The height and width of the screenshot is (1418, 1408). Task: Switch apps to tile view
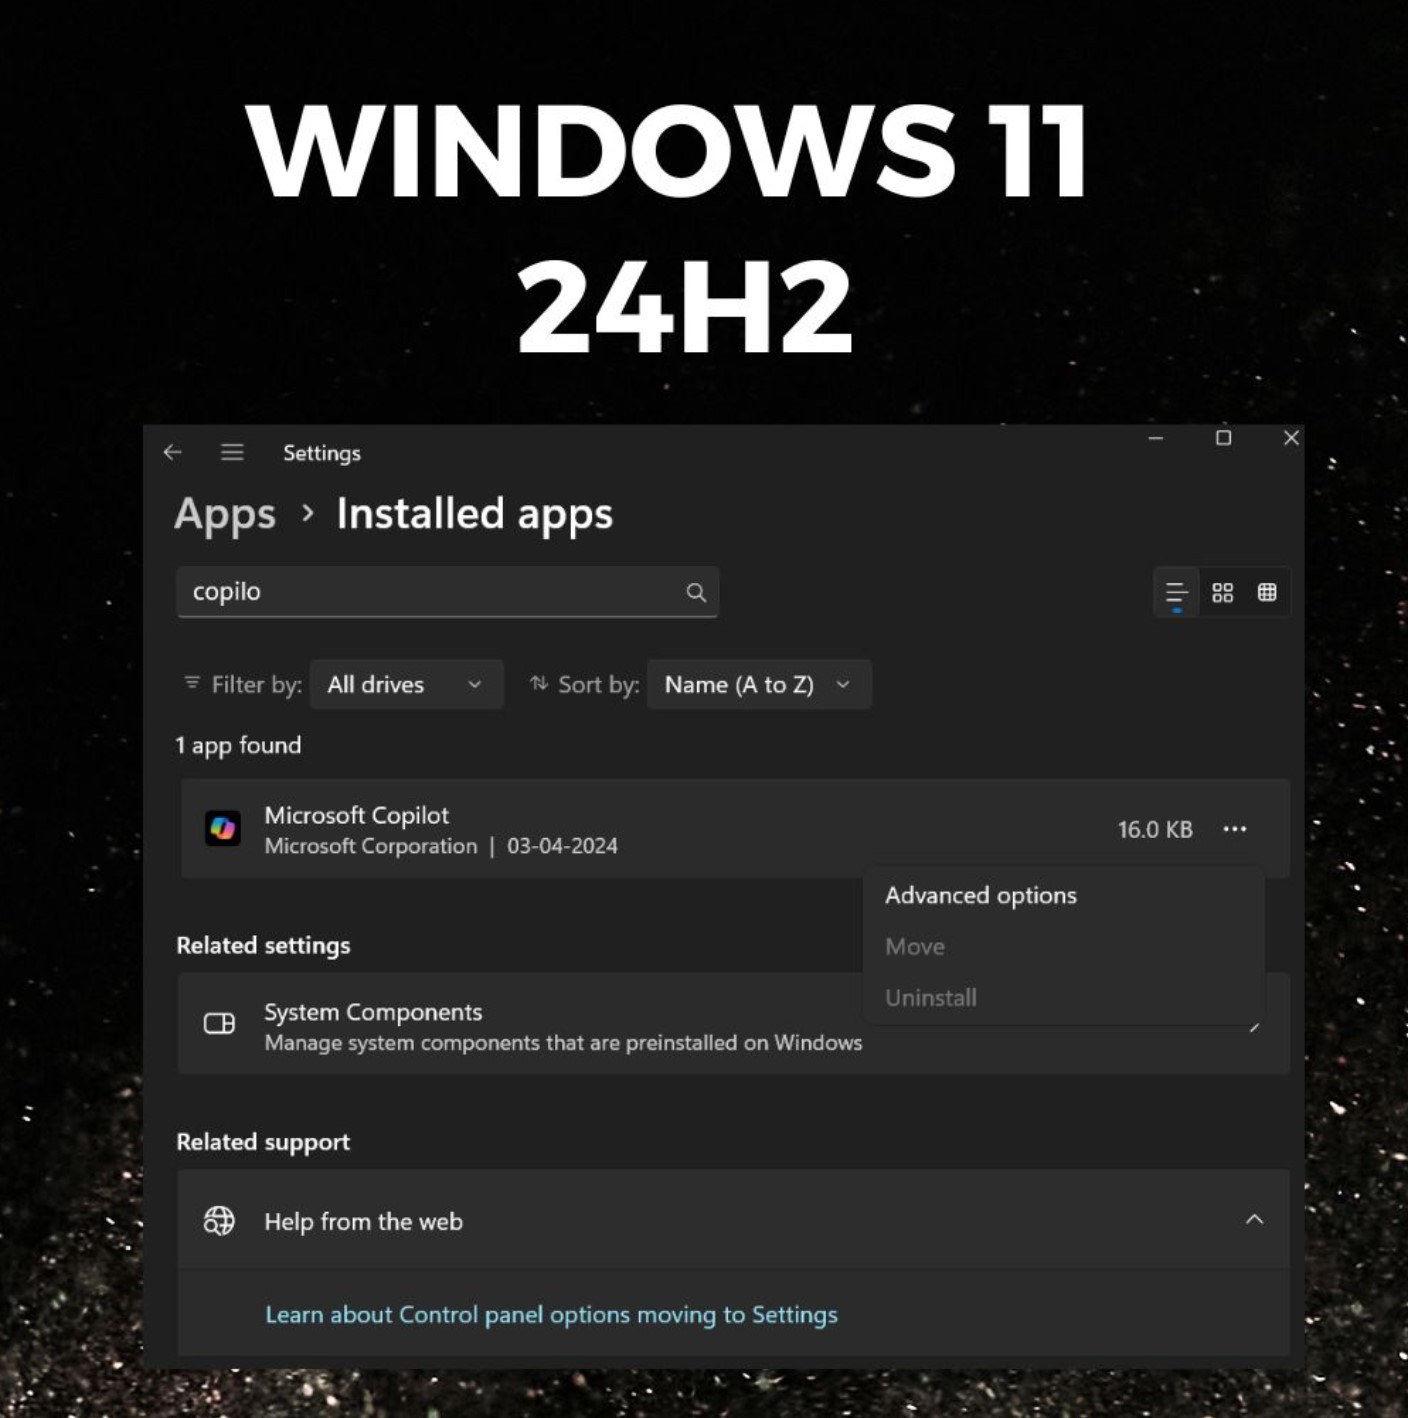[x=1221, y=592]
